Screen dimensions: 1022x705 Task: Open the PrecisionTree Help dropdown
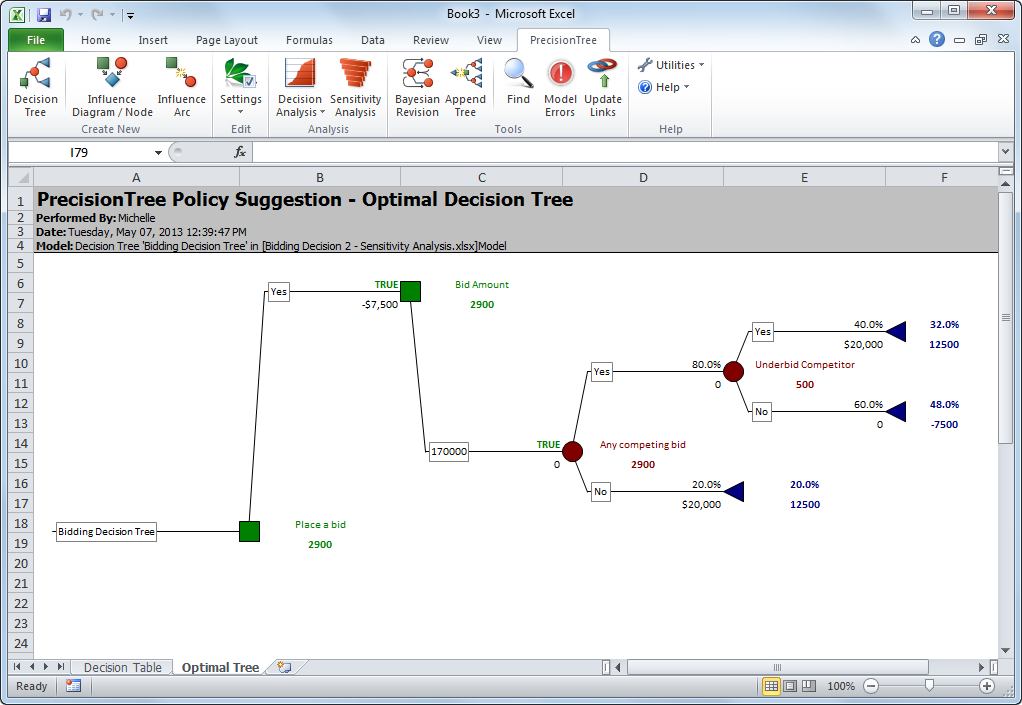(x=664, y=87)
